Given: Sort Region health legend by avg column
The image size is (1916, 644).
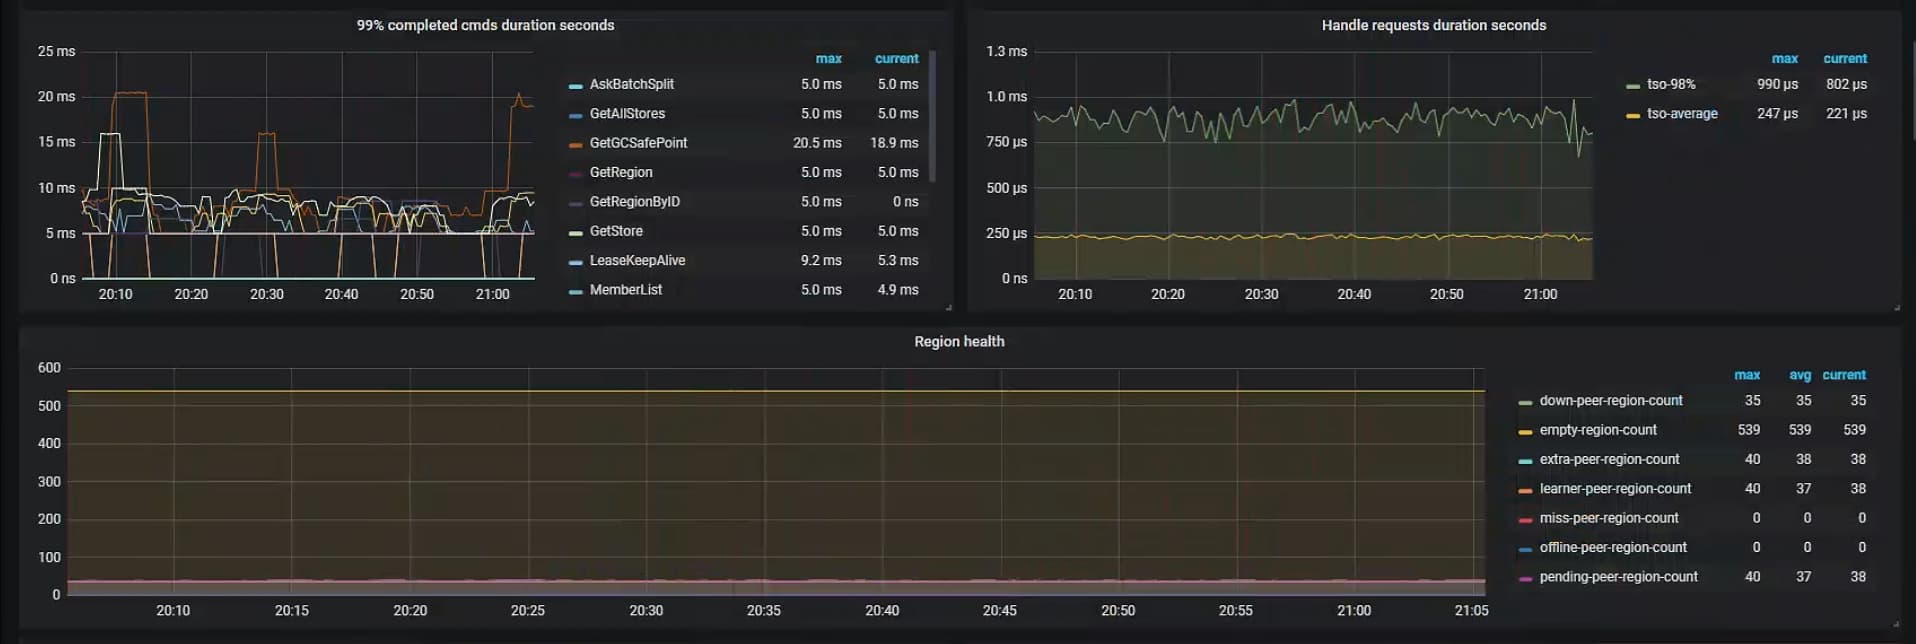Looking at the screenshot, I should [1799, 375].
